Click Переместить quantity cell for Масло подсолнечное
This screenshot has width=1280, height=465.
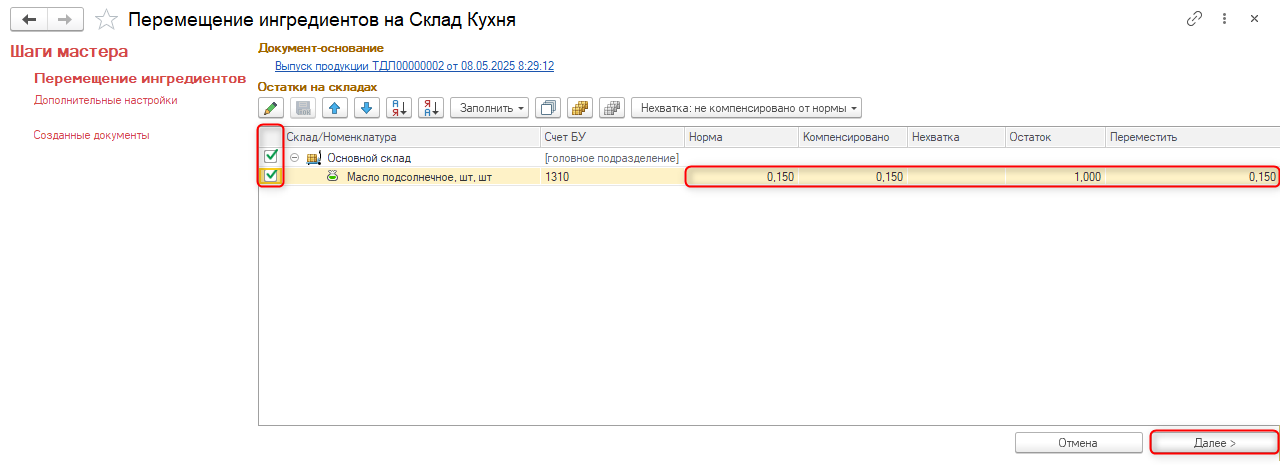coord(1190,177)
